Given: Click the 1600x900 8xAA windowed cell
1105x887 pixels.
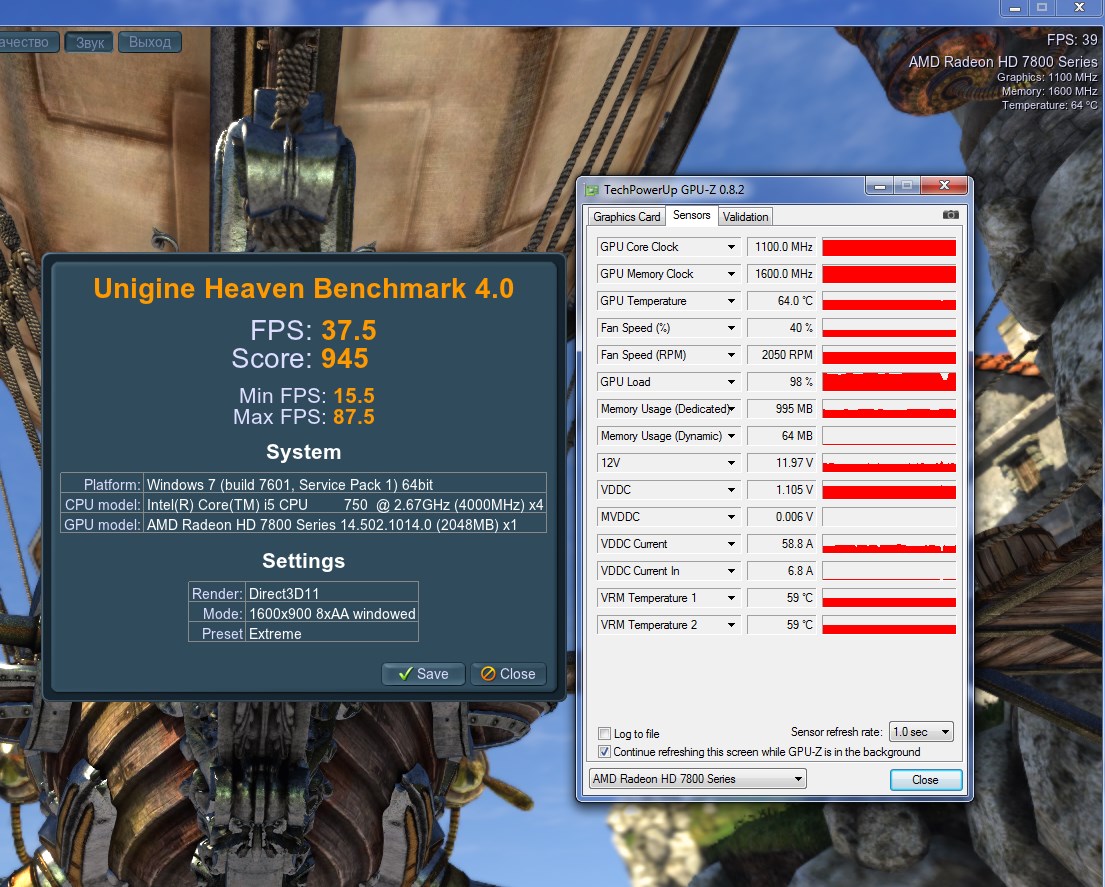Looking at the screenshot, I should 332,614.
